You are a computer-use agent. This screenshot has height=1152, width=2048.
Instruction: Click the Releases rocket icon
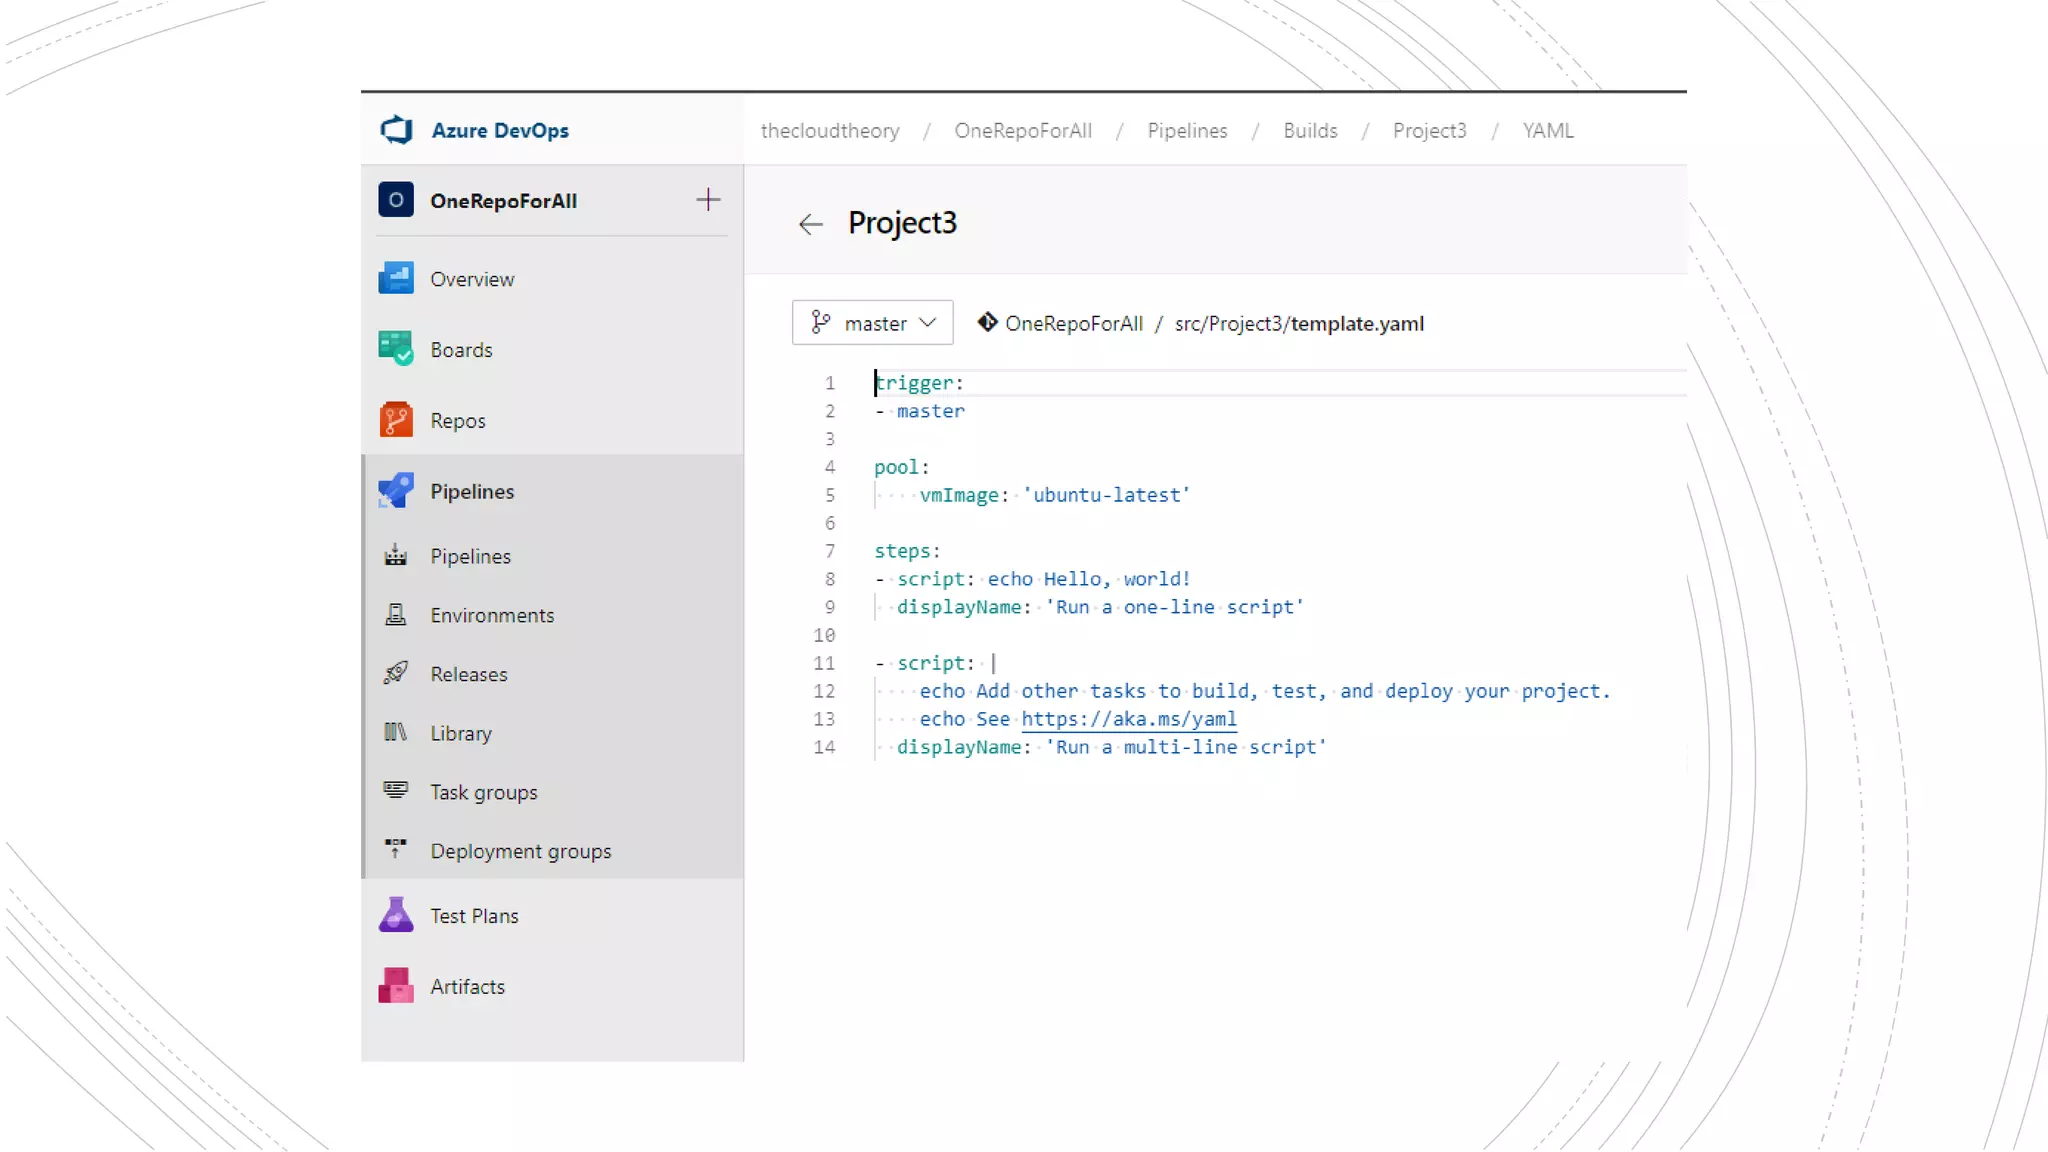pyautogui.click(x=396, y=673)
